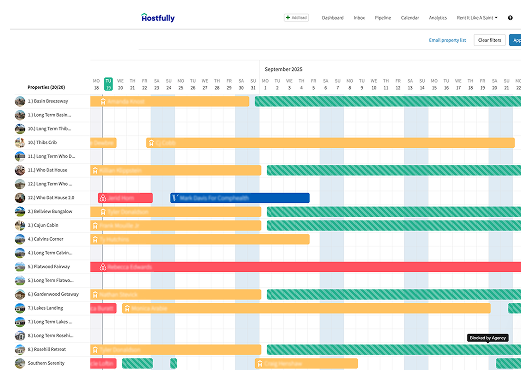Image resolution: width=531 pixels, height=380 pixels.
Task: Click the Email property list link
Action: (447, 40)
